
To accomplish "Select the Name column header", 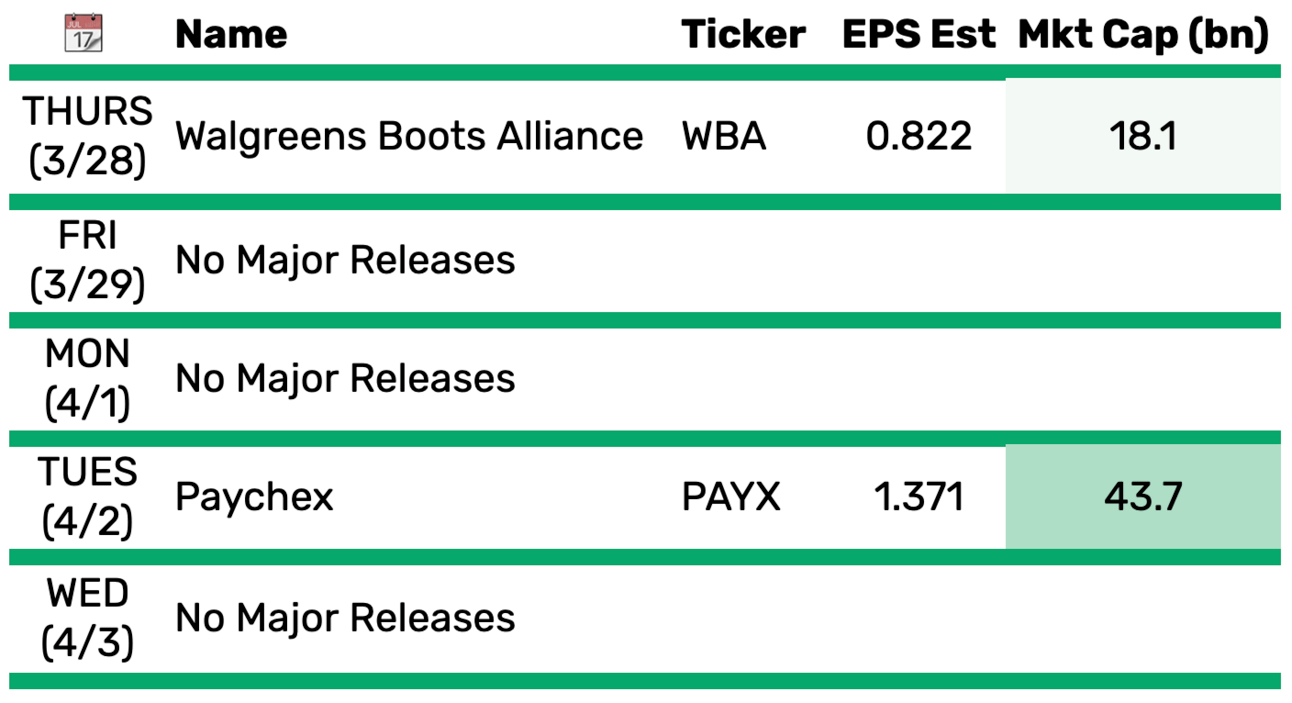I will [231, 35].
